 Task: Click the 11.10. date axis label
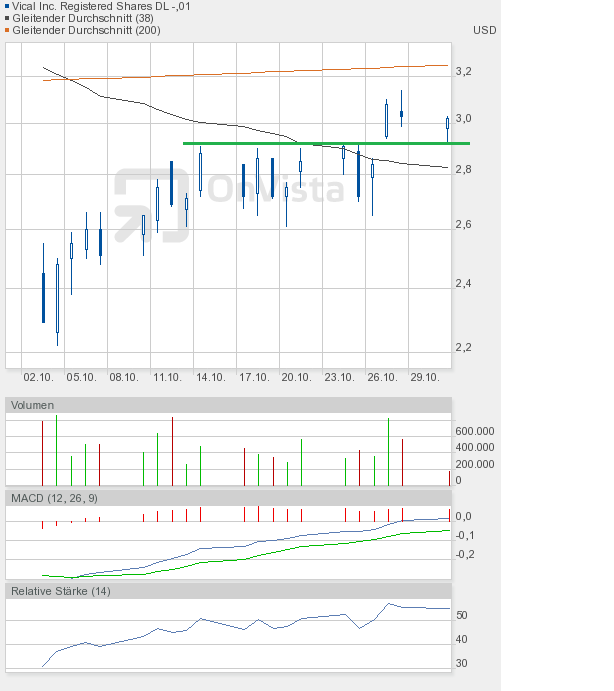[x=167, y=378]
